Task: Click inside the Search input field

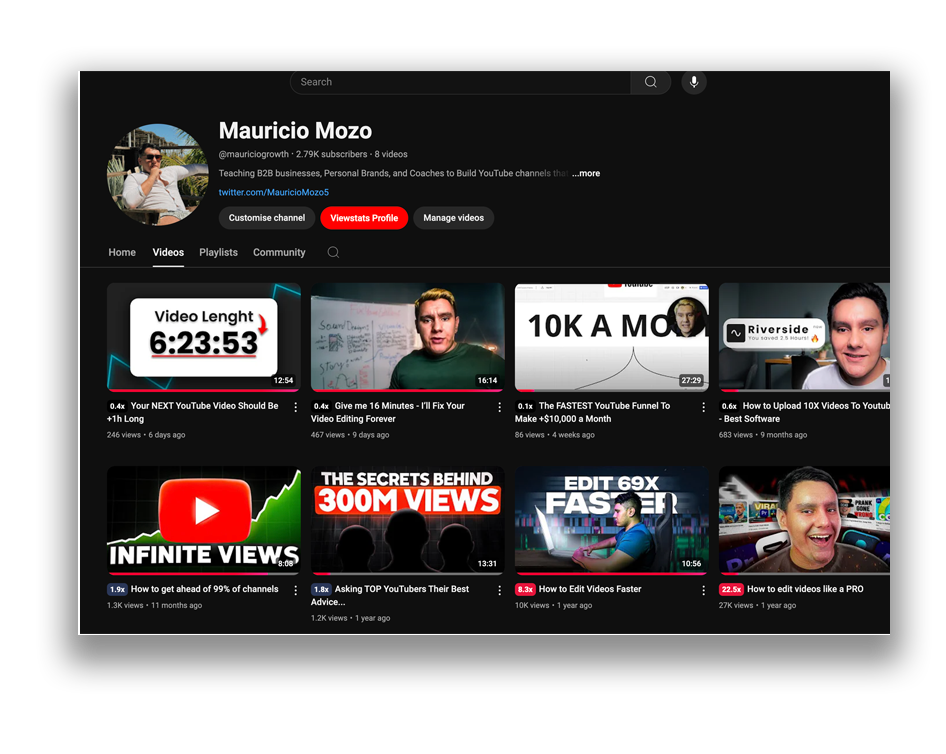Action: pyautogui.click(x=460, y=82)
